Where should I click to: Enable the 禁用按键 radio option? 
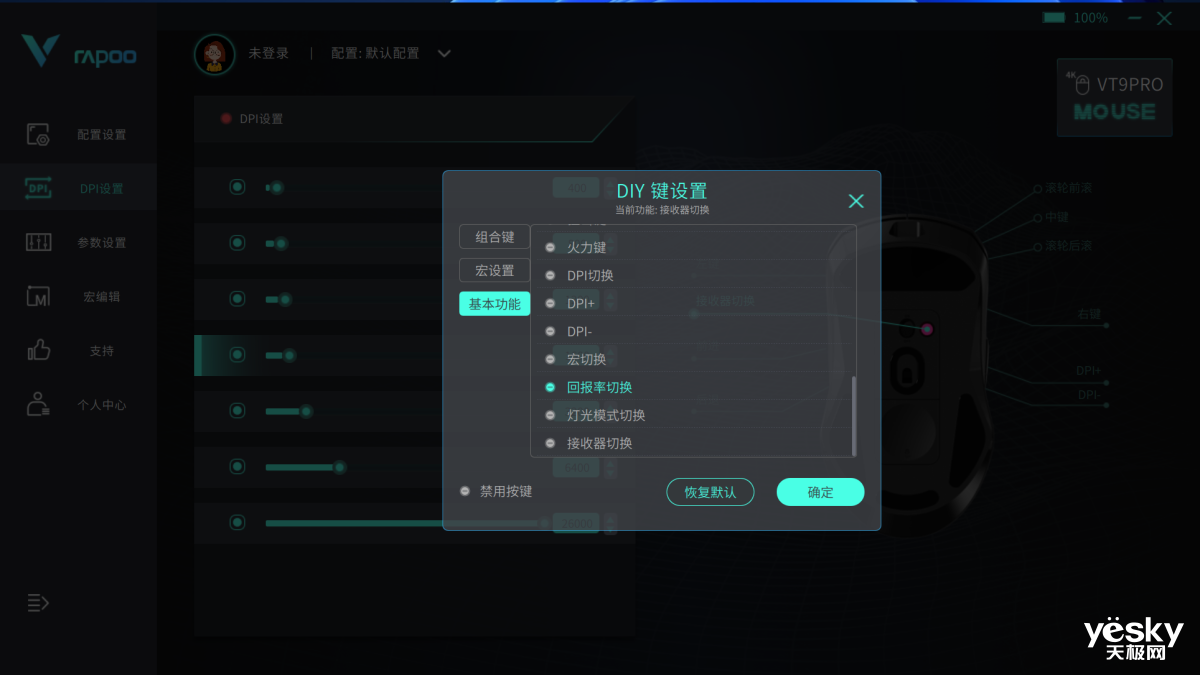465,491
